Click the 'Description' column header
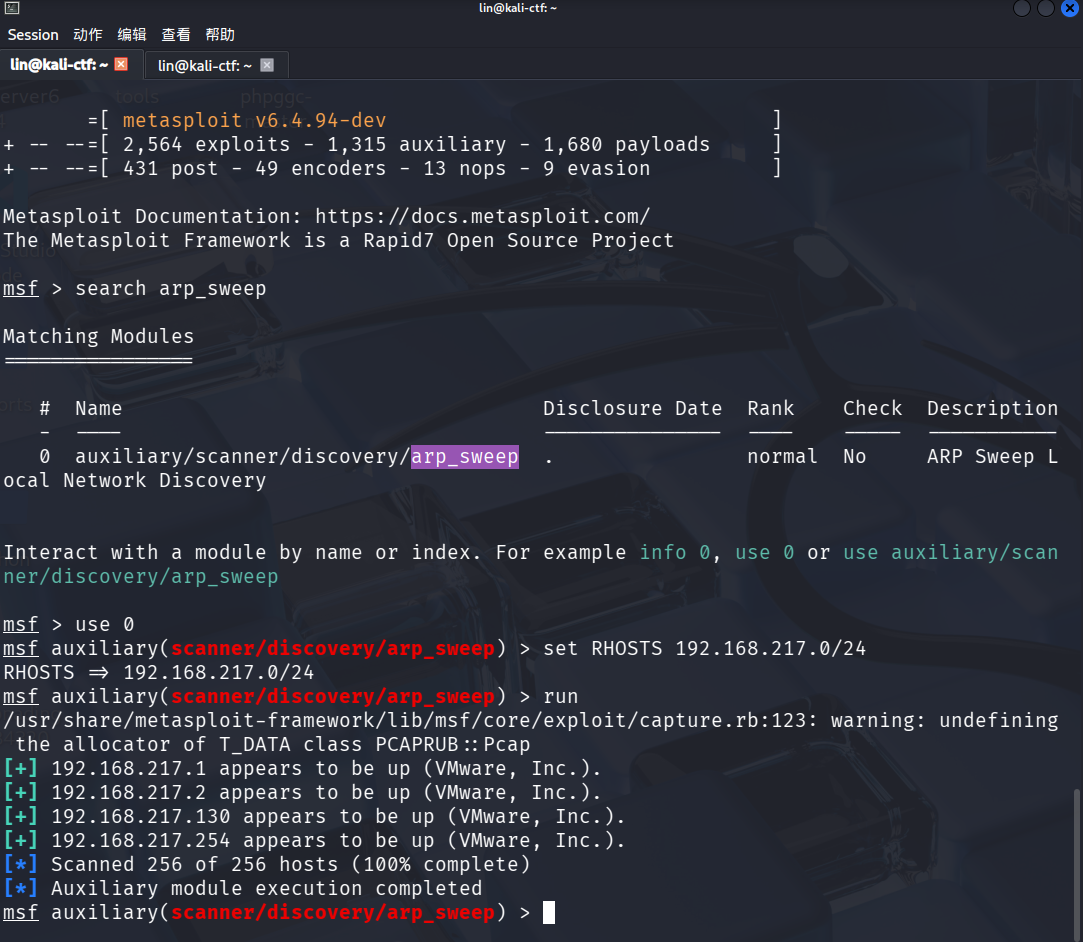This screenshot has height=942, width=1083. point(992,408)
